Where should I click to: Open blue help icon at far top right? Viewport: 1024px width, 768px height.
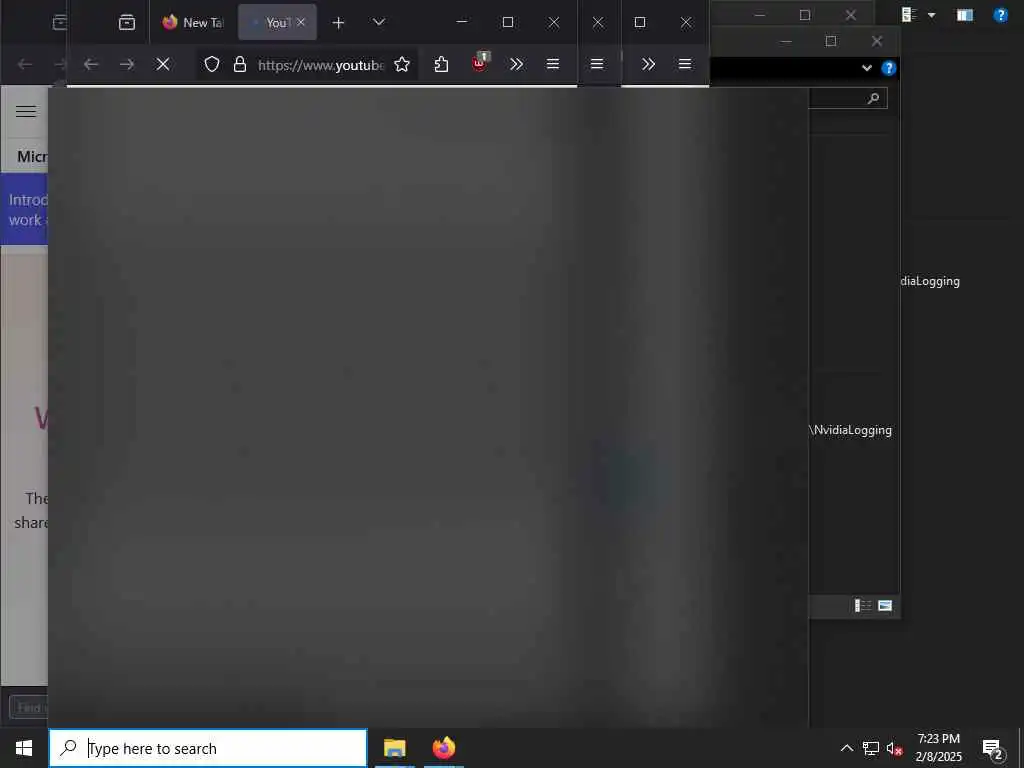click(x=1000, y=15)
